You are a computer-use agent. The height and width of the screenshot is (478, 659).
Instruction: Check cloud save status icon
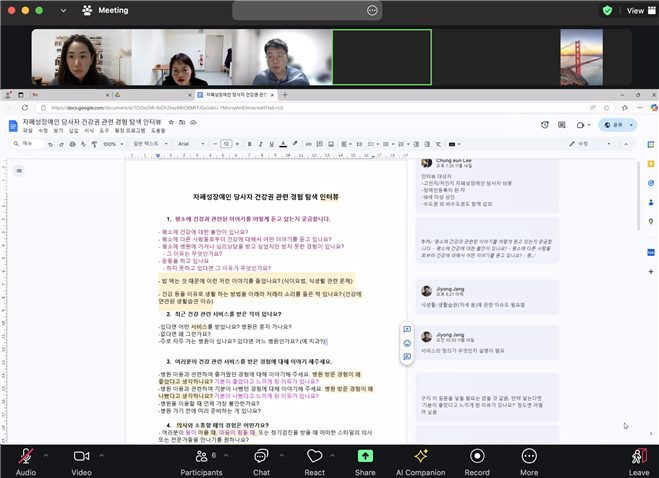pos(193,122)
